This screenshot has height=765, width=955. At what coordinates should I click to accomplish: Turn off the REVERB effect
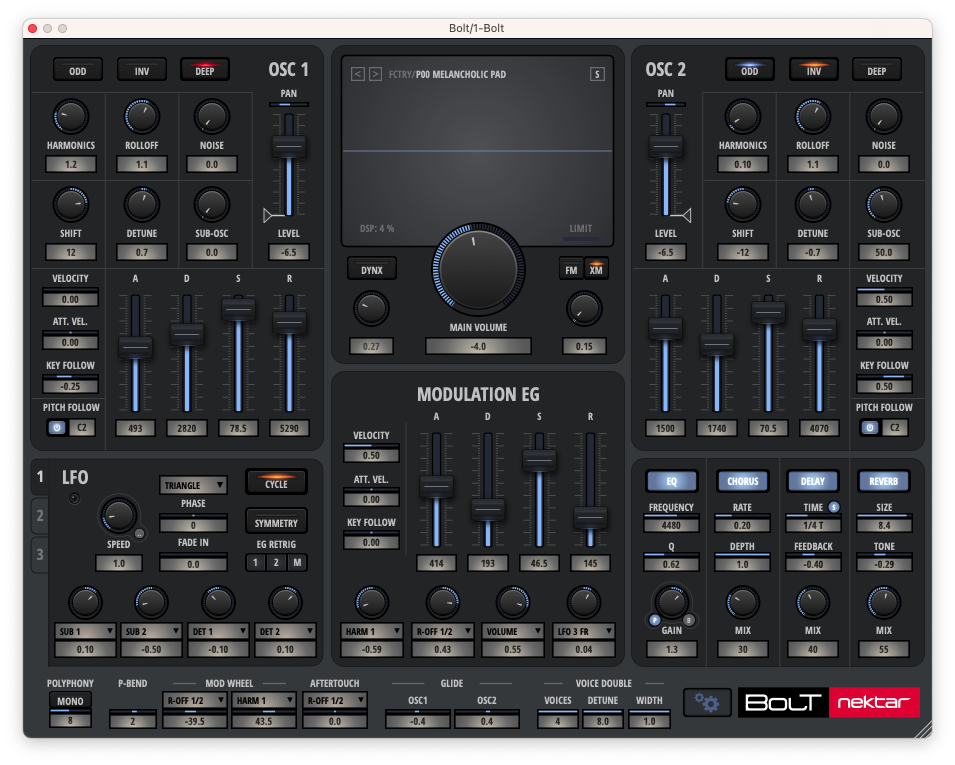coord(883,481)
